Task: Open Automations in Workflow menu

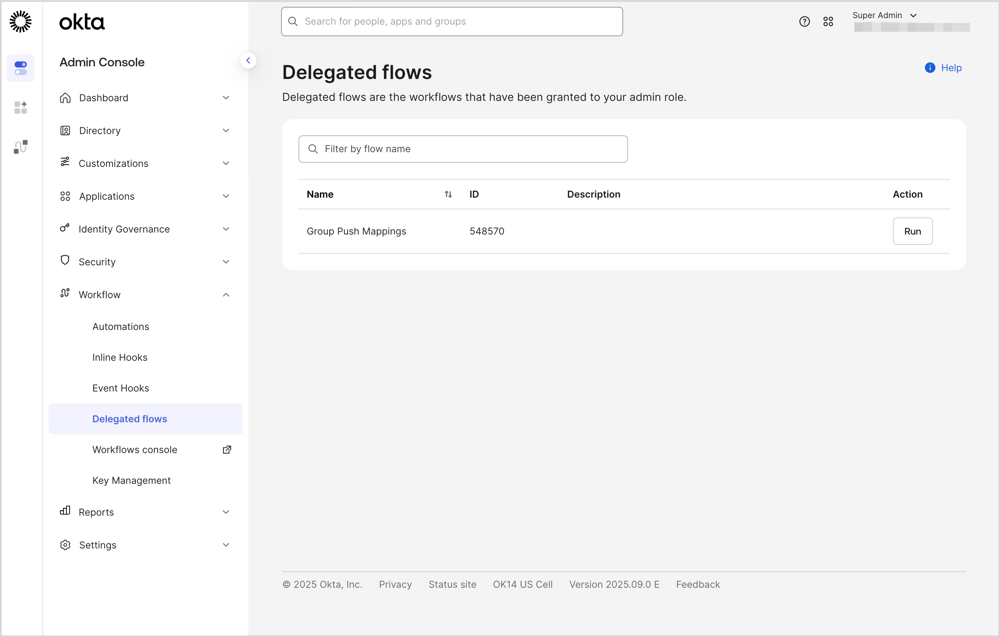Action: (x=121, y=326)
